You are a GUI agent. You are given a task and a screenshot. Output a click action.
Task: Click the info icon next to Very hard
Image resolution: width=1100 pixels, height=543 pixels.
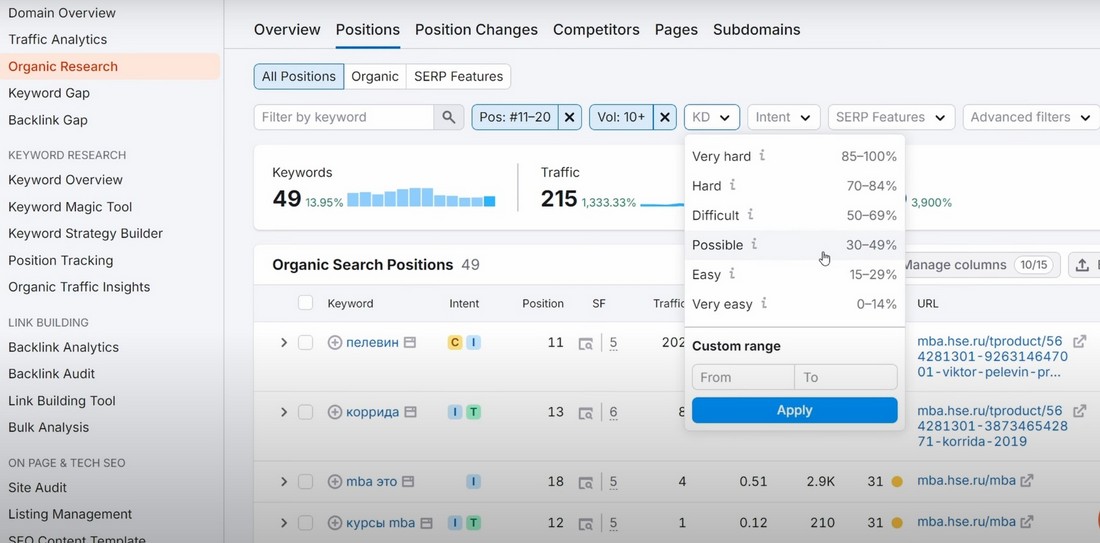[762, 156]
